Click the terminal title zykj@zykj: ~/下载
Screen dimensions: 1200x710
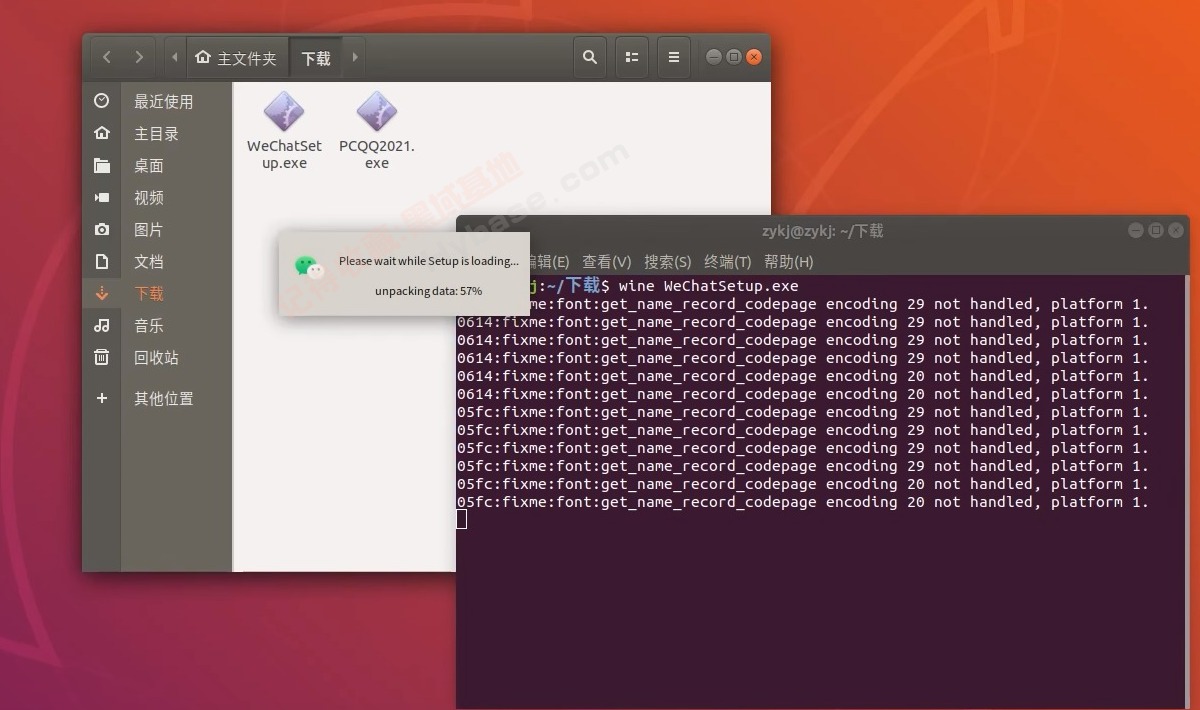click(x=823, y=231)
